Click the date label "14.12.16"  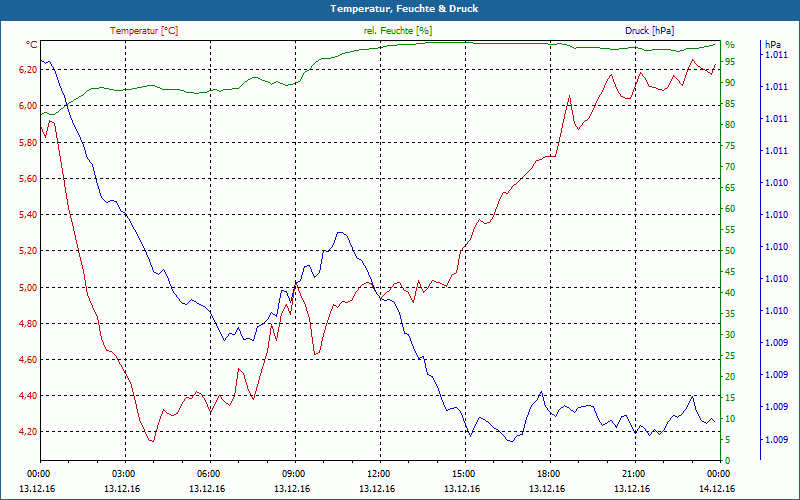pyautogui.click(x=717, y=489)
